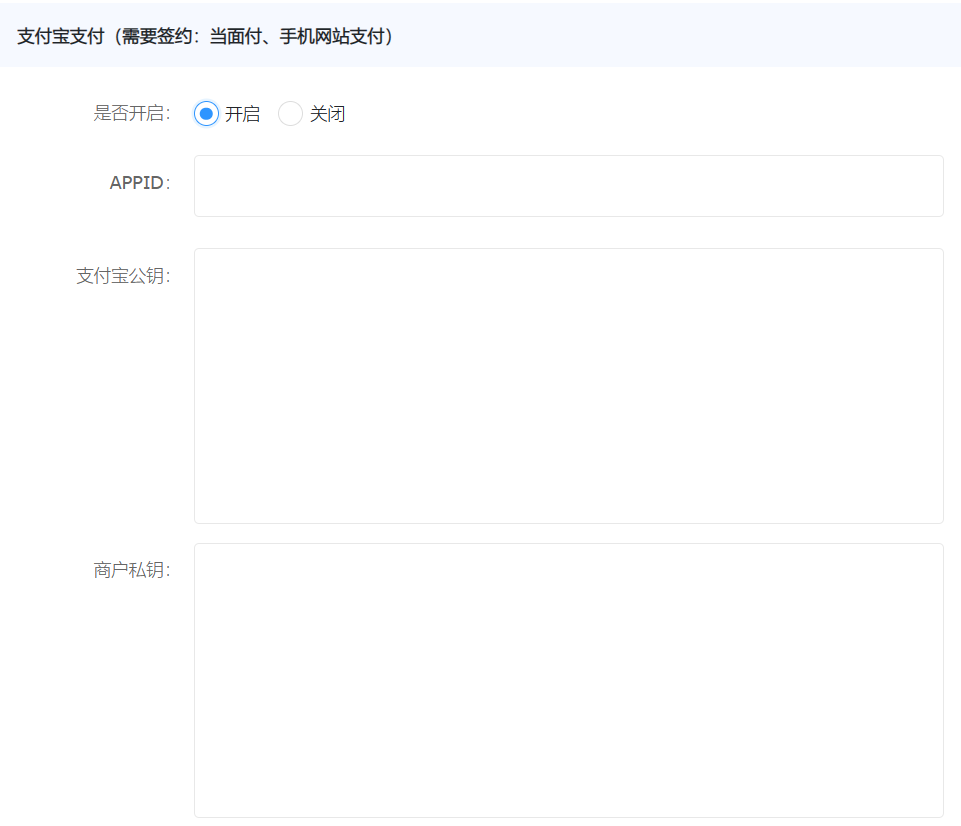Click the 关闭 label text
Viewport: 961px width, 826px height.
coord(327,114)
